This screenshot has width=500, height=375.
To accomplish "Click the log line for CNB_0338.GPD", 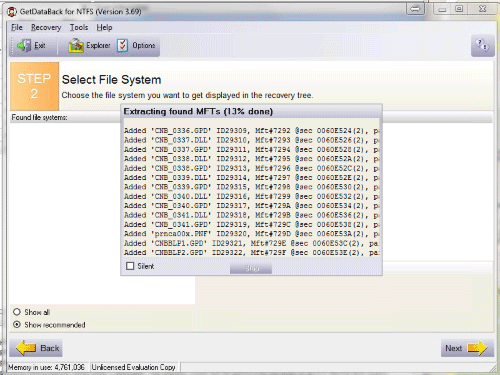I will click(251, 168).
